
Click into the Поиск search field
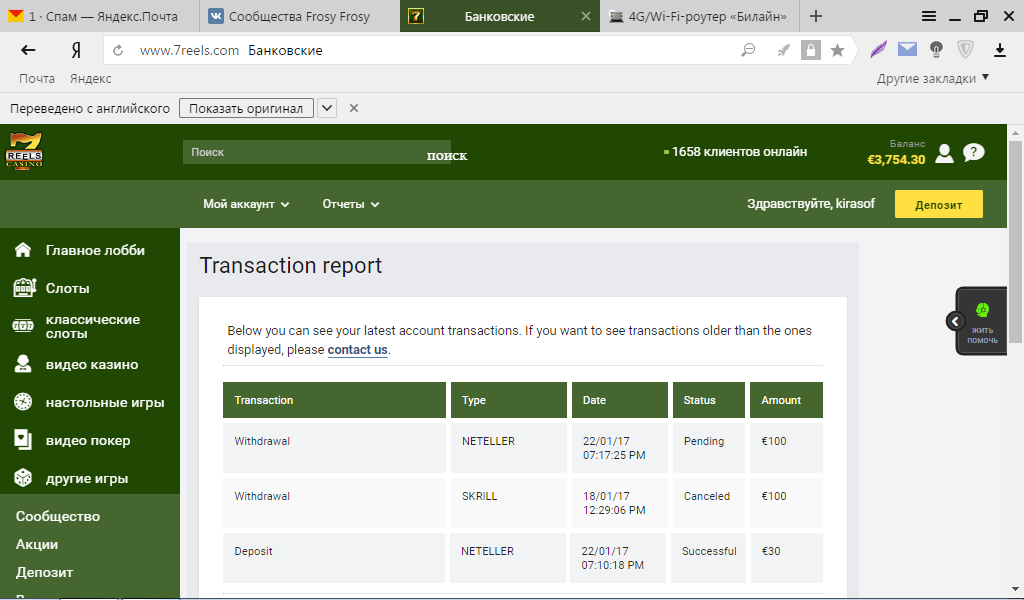(300, 152)
